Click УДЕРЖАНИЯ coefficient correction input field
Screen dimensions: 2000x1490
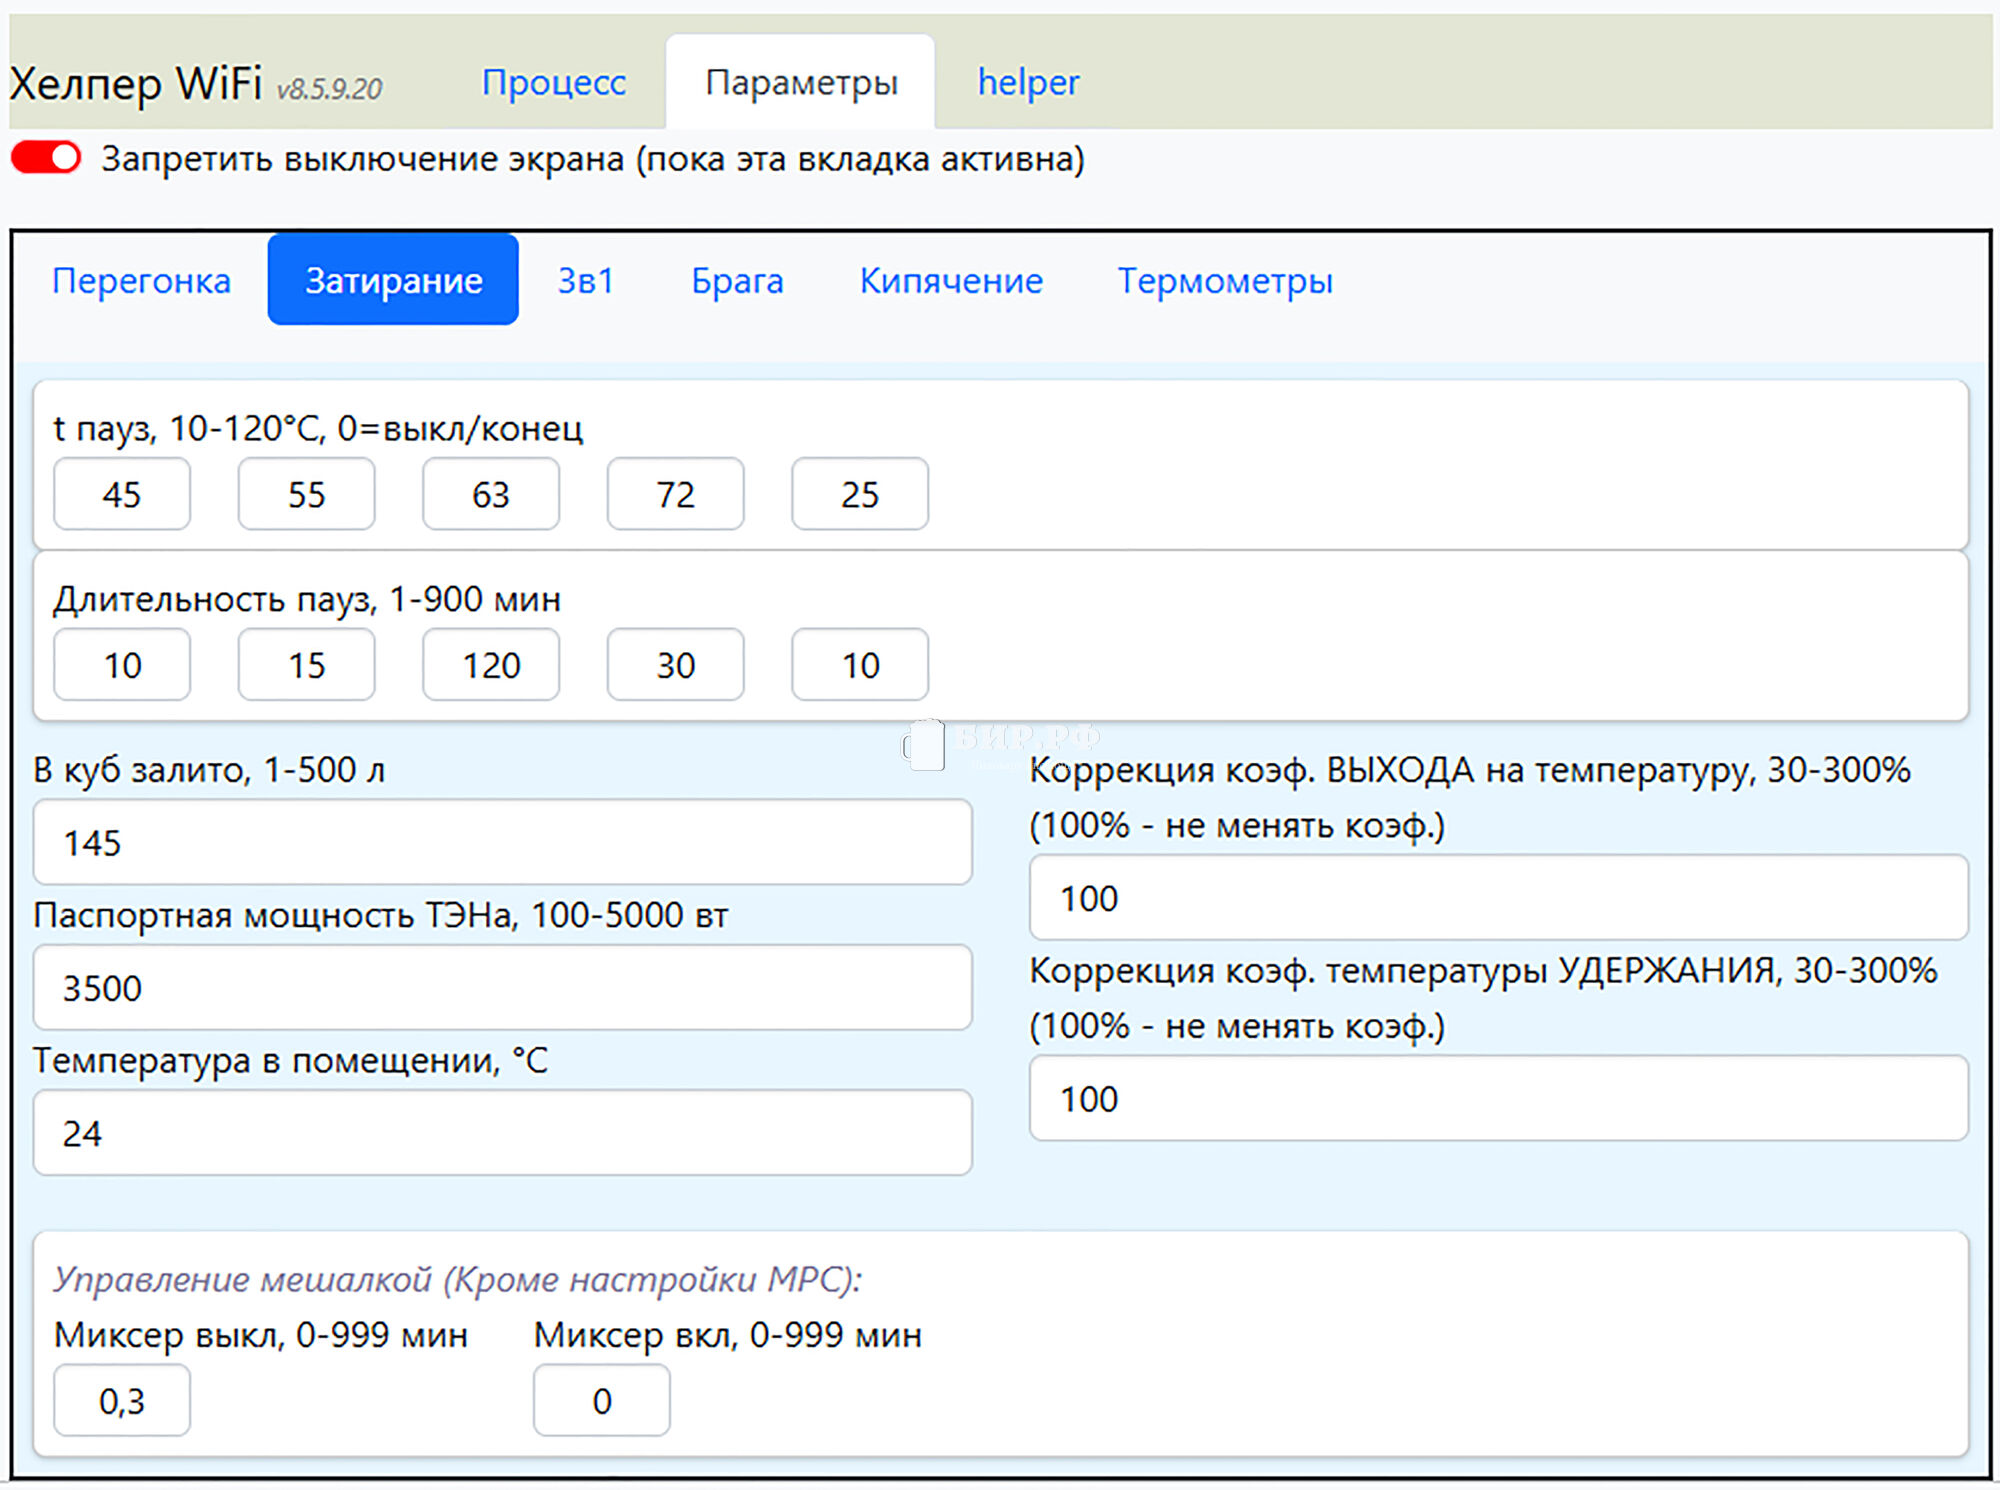pos(1498,1099)
